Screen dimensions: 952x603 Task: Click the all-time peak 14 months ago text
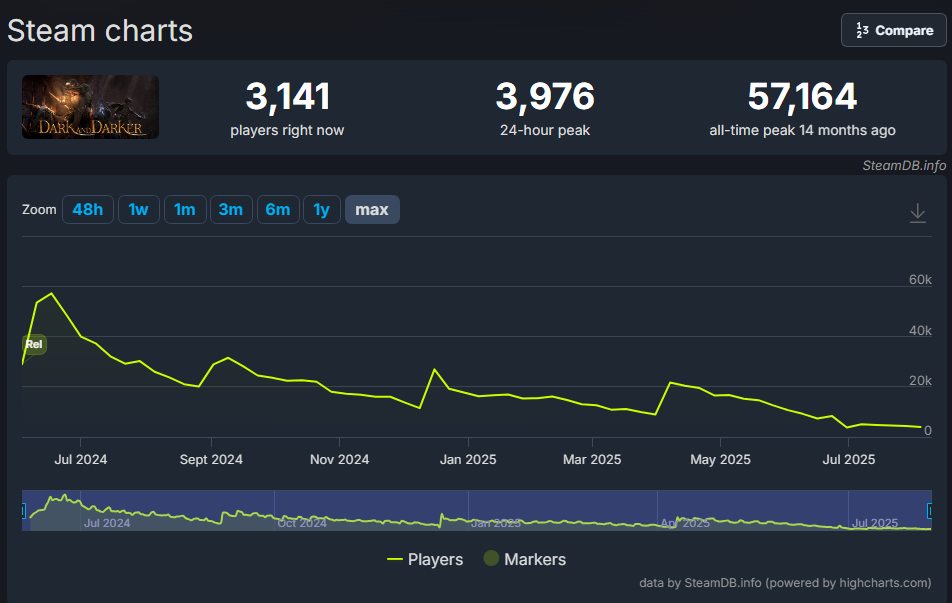(x=802, y=131)
